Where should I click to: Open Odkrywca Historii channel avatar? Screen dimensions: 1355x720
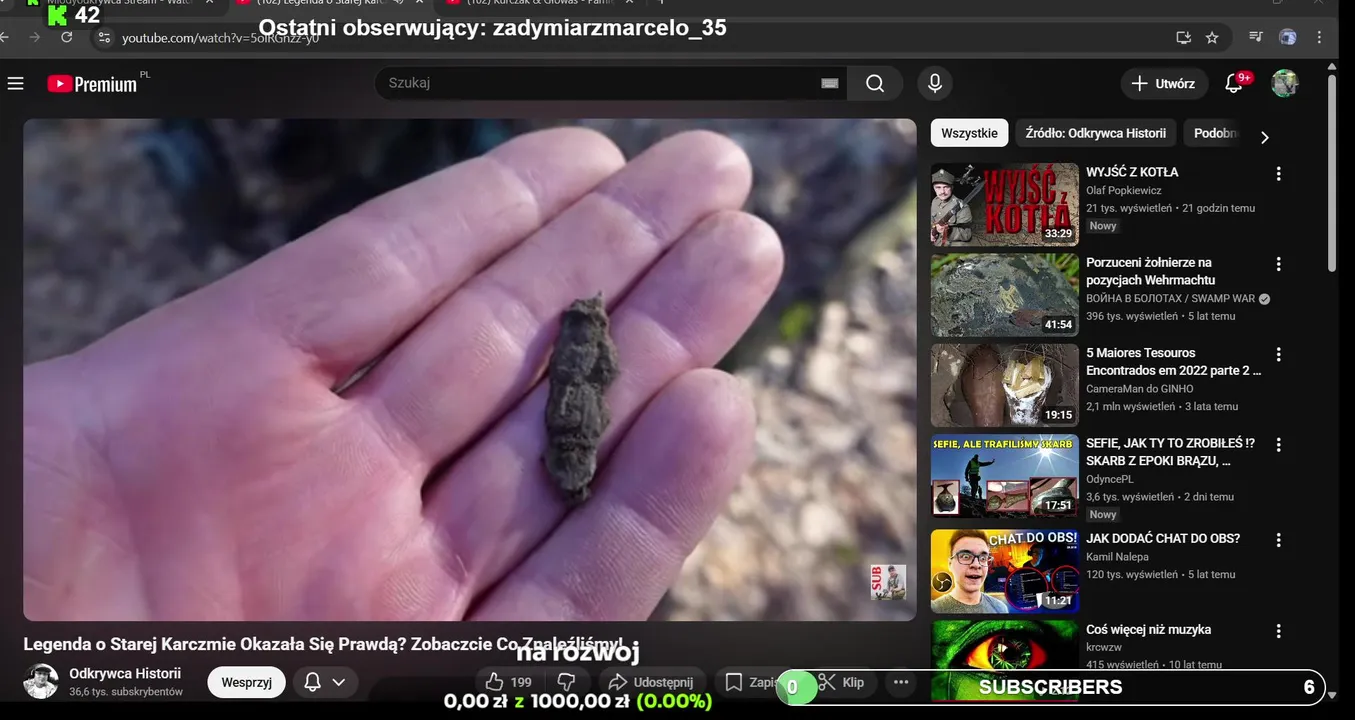[41, 682]
